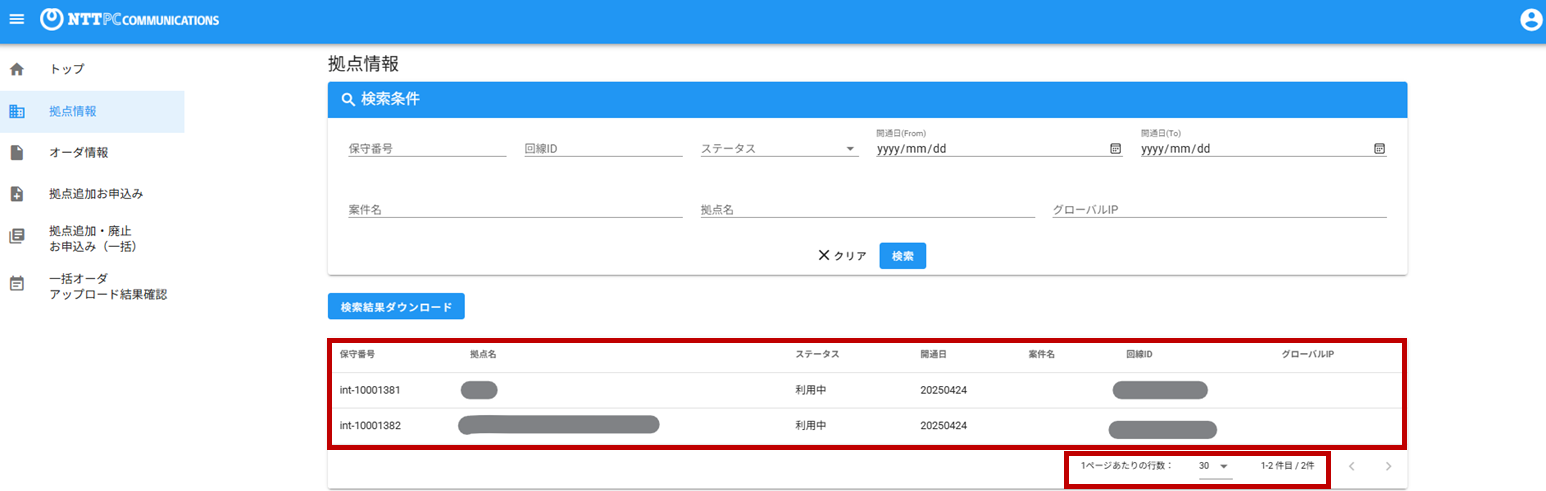Click the 開通日(To) date field
This screenshot has height=491, width=1546.
click(1263, 149)
